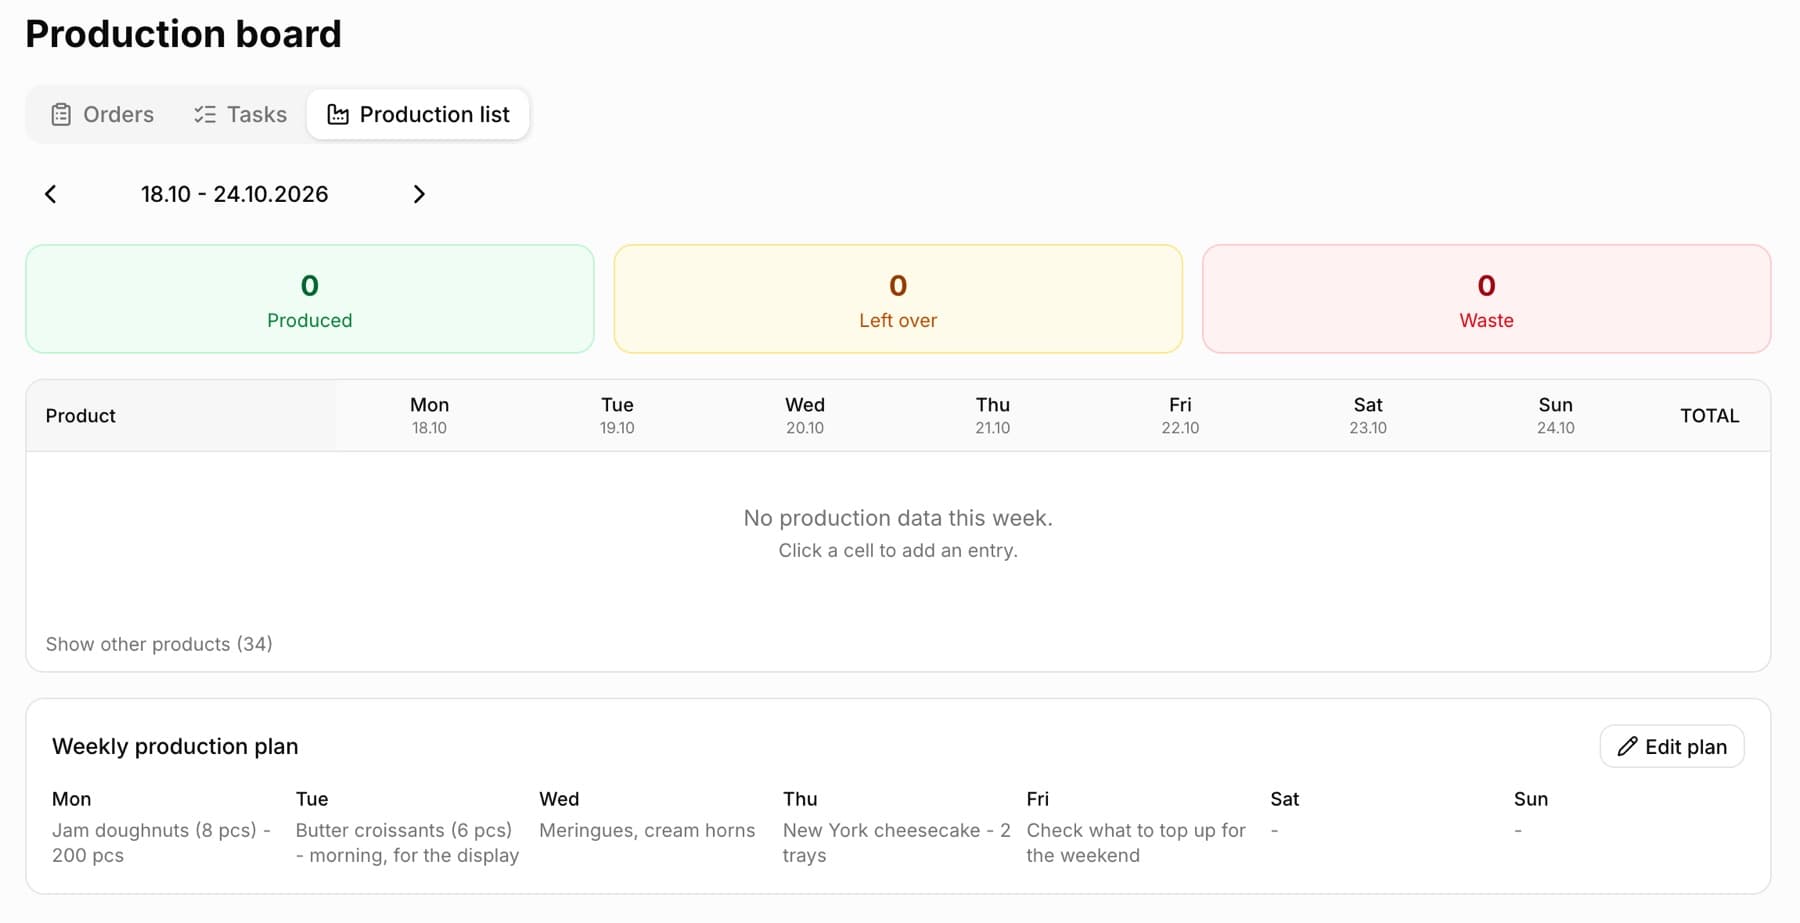This screenshot has width=1800, height=923.
Task: Click the Sat 23.10 column header
Action: [1368, 415]
